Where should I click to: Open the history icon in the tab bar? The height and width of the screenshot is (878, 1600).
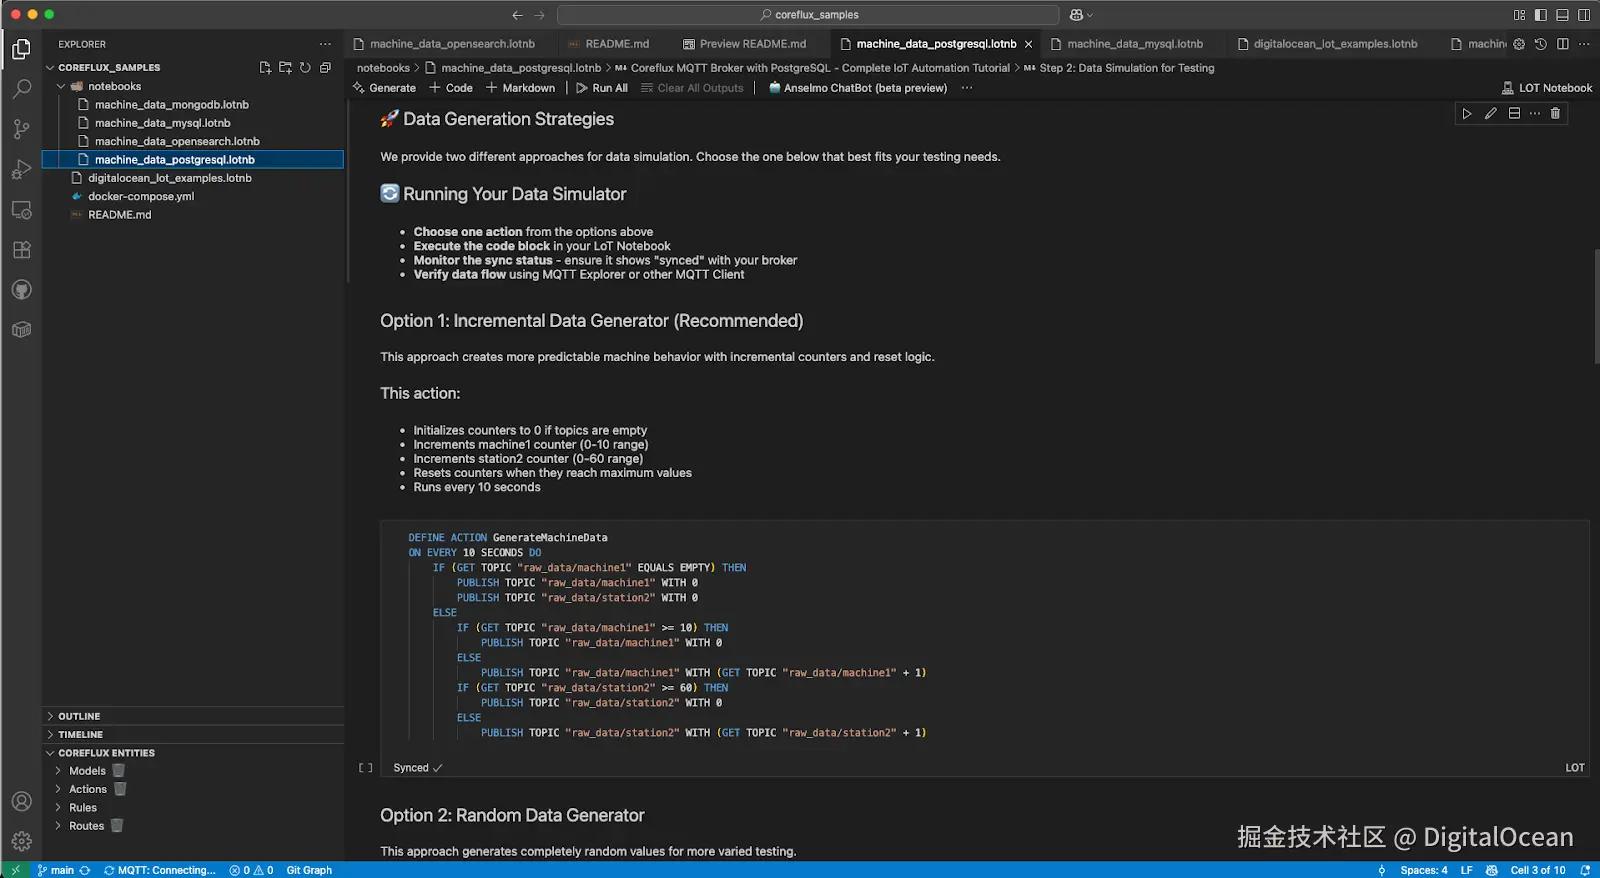click(x=1541, y=44)
